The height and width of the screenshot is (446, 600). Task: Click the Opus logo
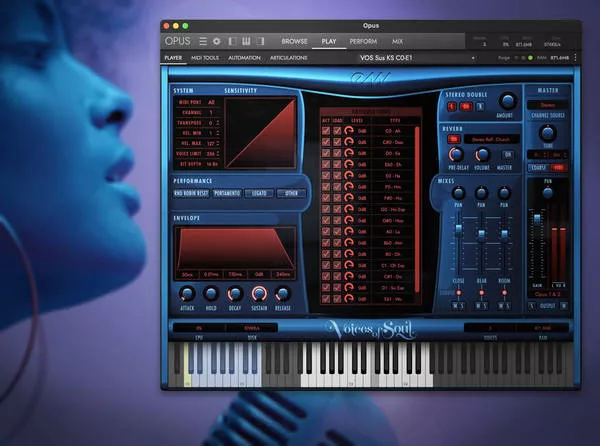tap(178, 41)
